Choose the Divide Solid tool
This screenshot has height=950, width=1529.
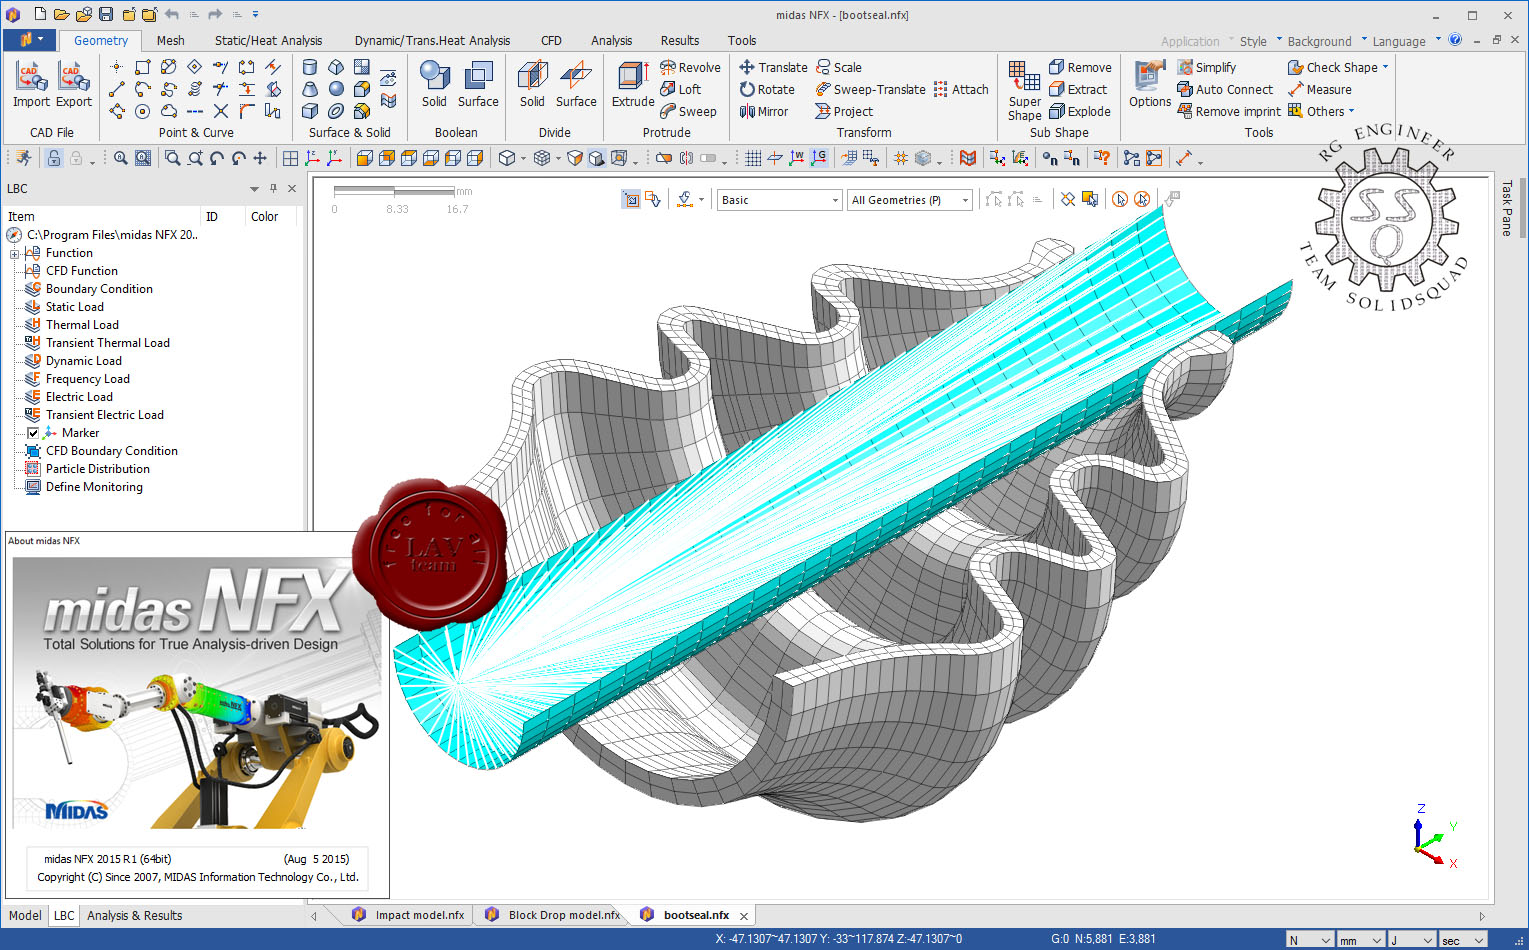(x=532, y=84)
